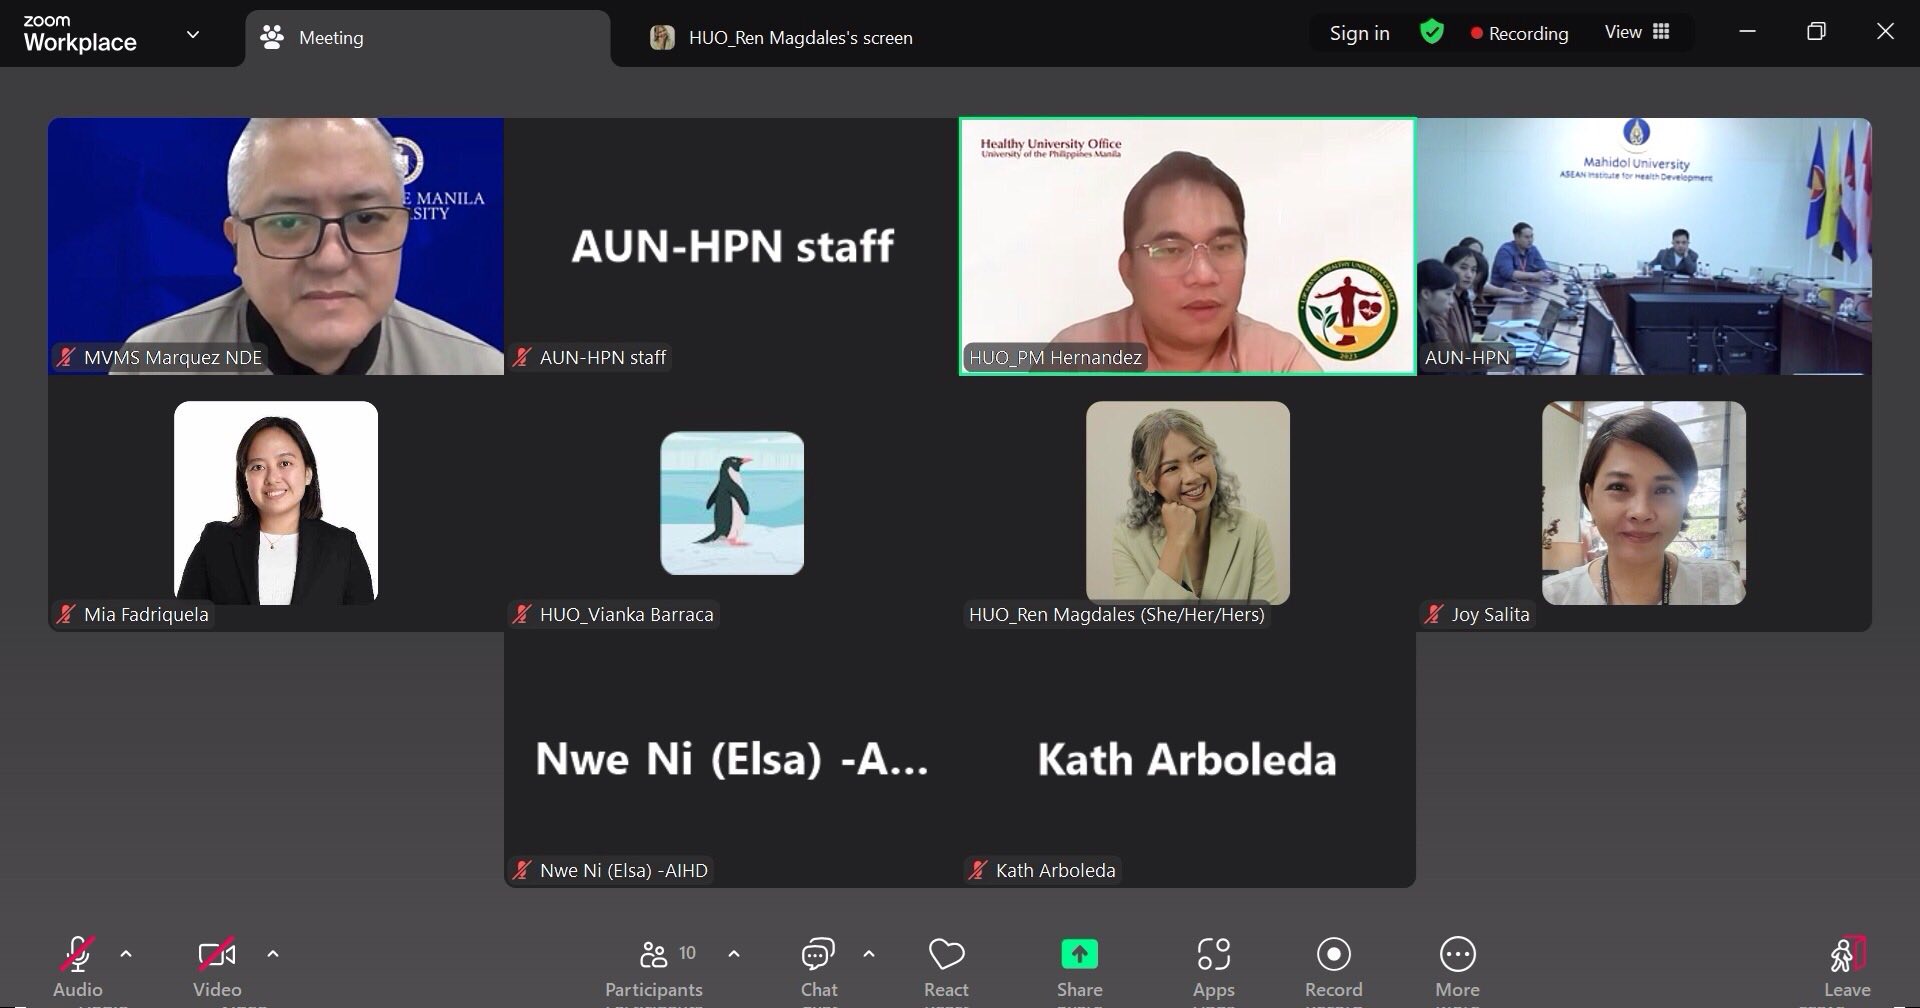The image size is (1920, 1008).
Task: Open the Zoom Workplace dropdown arrow
Action: 193,35
